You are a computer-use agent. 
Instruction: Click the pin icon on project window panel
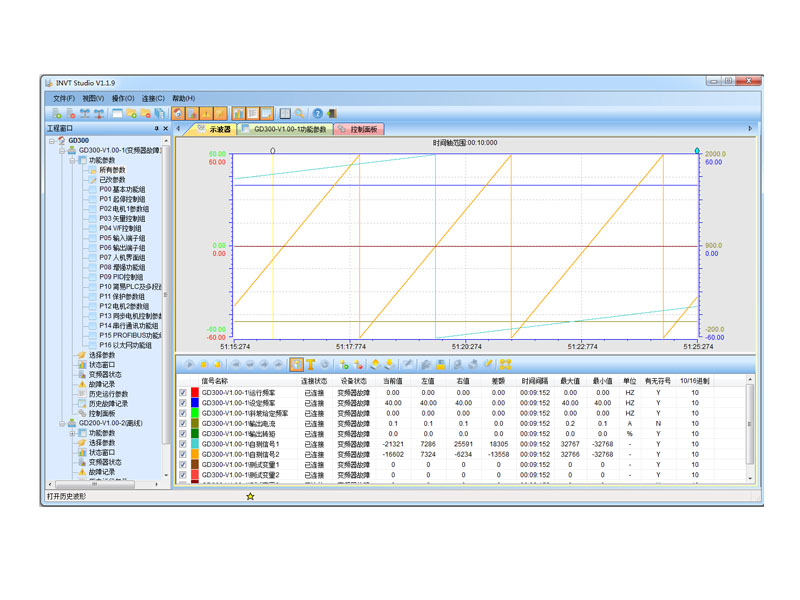coord(156,129)
